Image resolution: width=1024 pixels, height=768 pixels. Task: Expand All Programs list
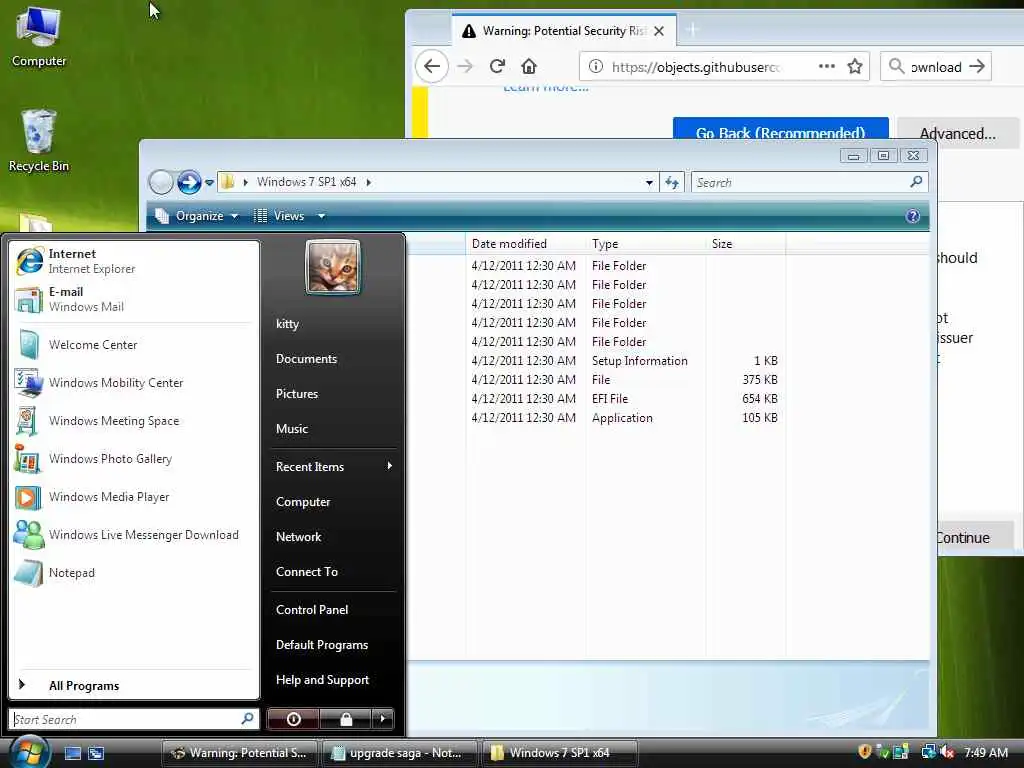134,686
